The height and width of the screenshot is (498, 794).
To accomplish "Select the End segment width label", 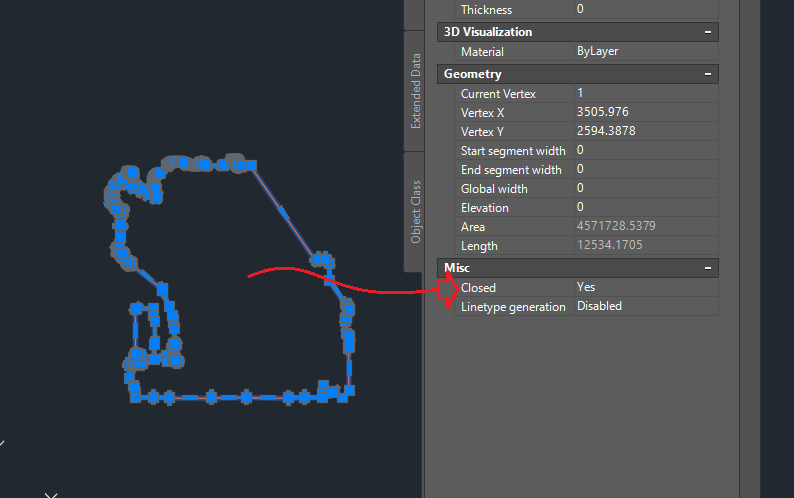I will [x=511, y=170].
